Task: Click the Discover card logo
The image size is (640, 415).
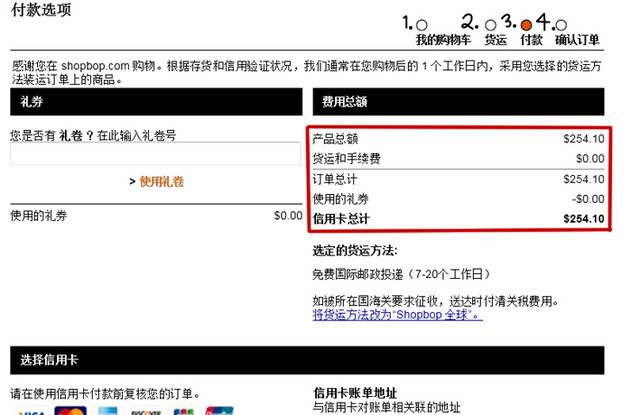Action: pyautogui.click(x=146, y=411)
